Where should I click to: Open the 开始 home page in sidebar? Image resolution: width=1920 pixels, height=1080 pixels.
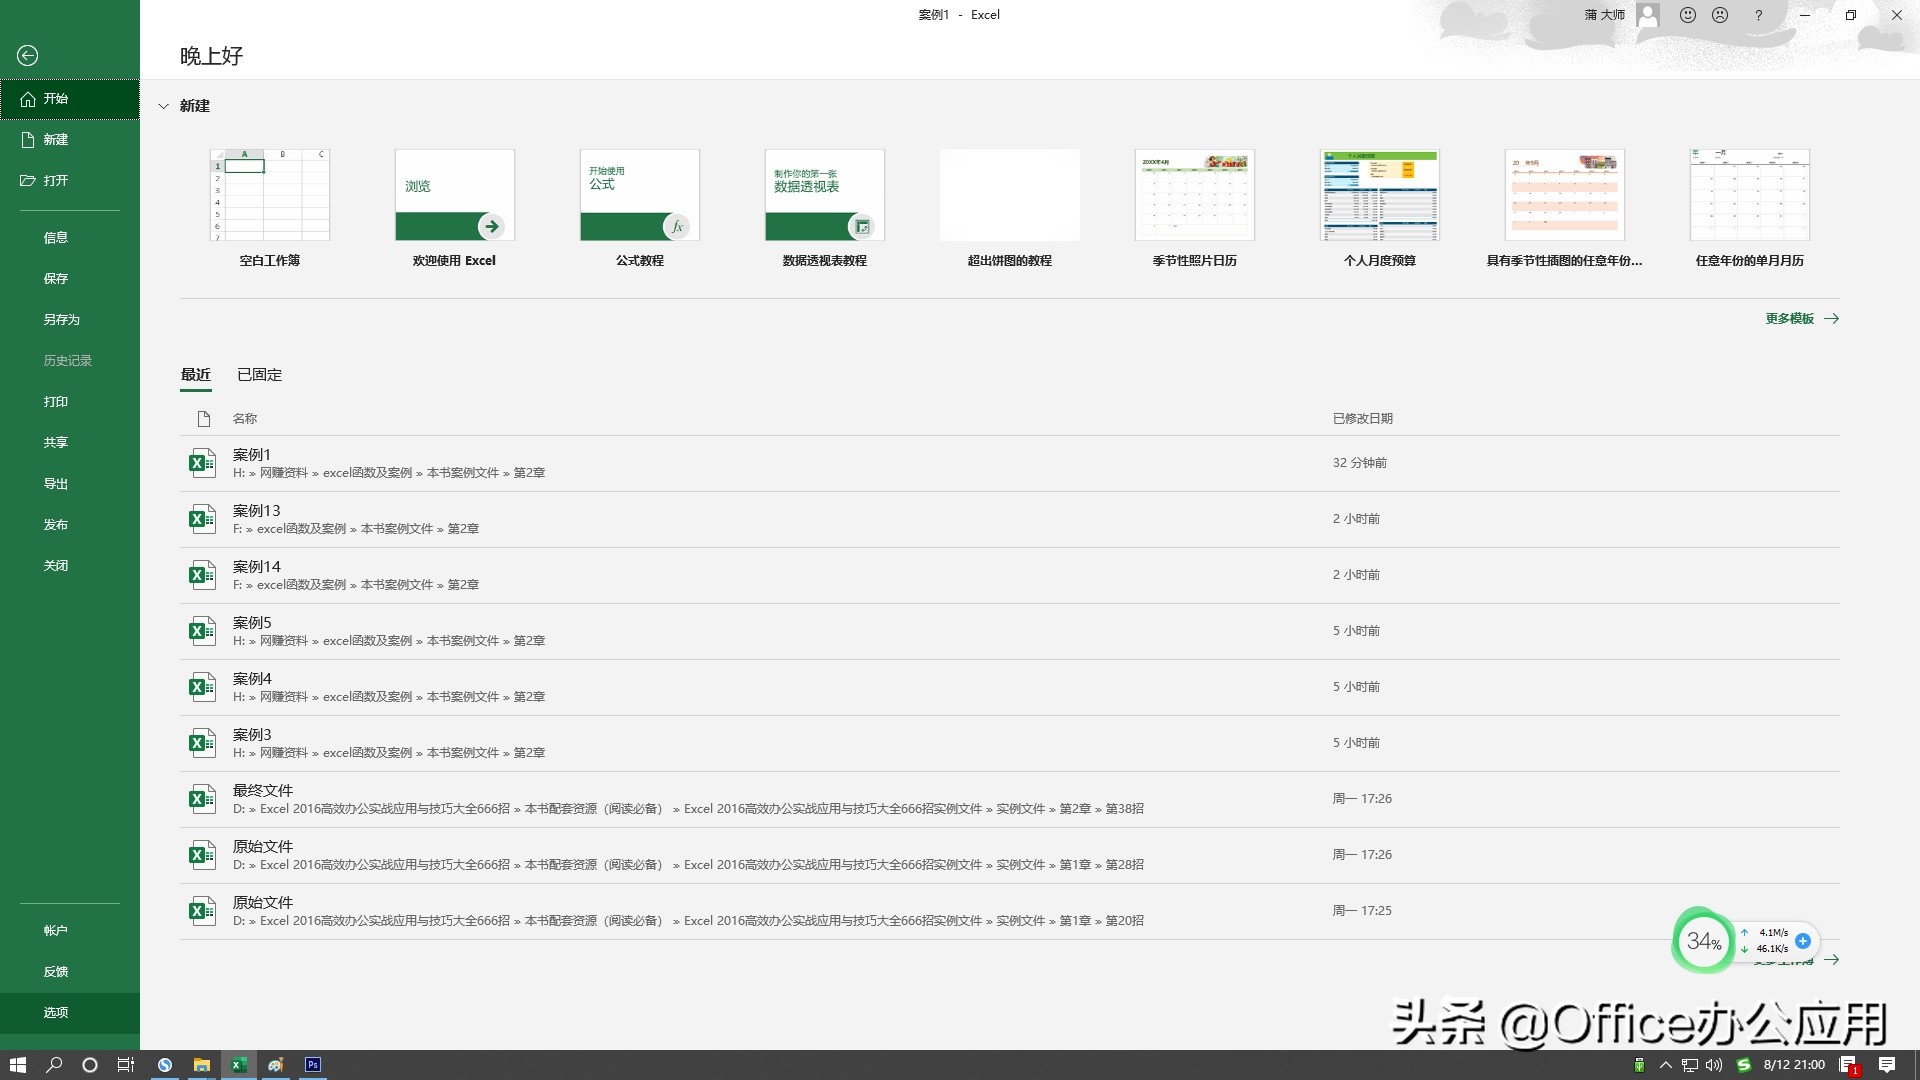coord(70,99)
